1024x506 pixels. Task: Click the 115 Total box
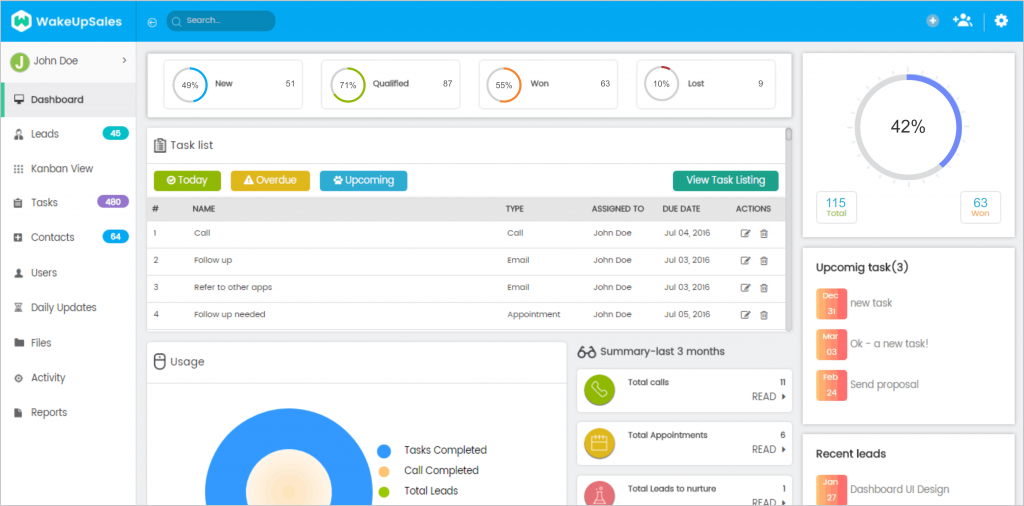pyautogui.click(x=837, y=208)
